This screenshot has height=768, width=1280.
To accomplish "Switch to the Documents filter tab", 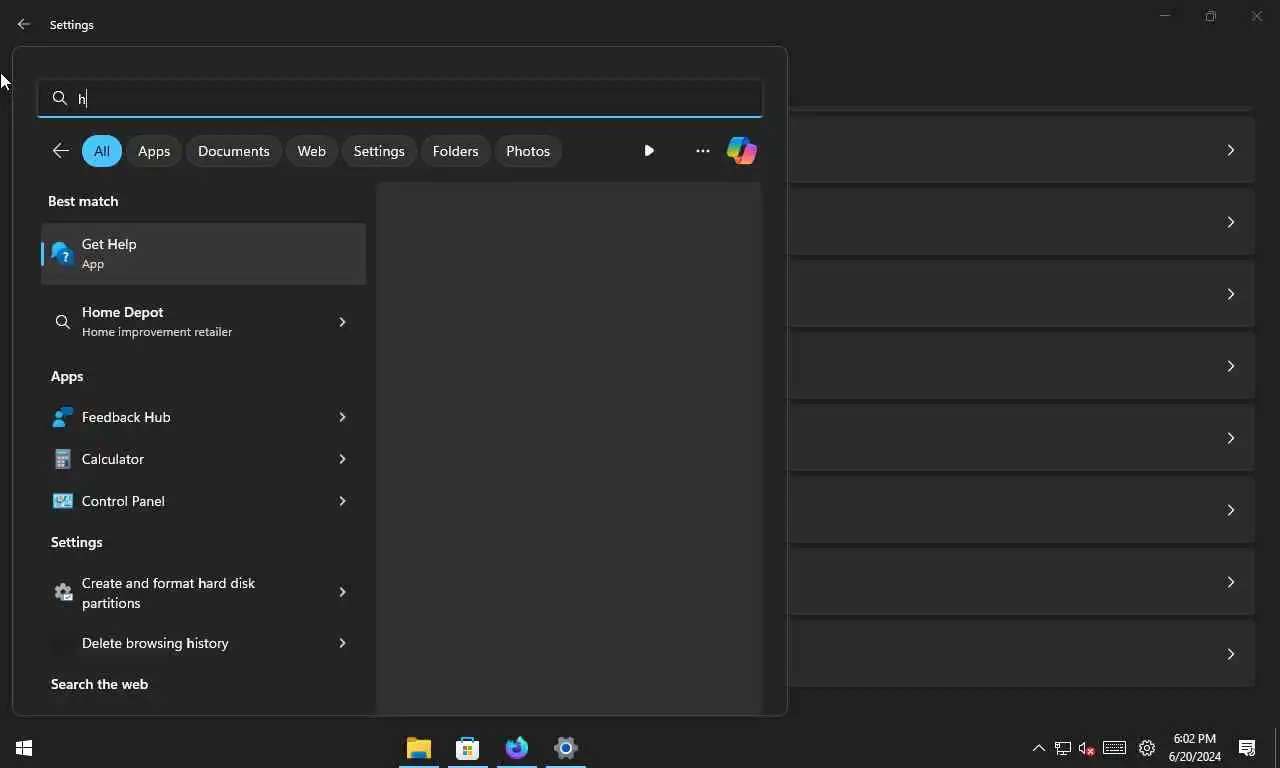I will click(234, 151).
